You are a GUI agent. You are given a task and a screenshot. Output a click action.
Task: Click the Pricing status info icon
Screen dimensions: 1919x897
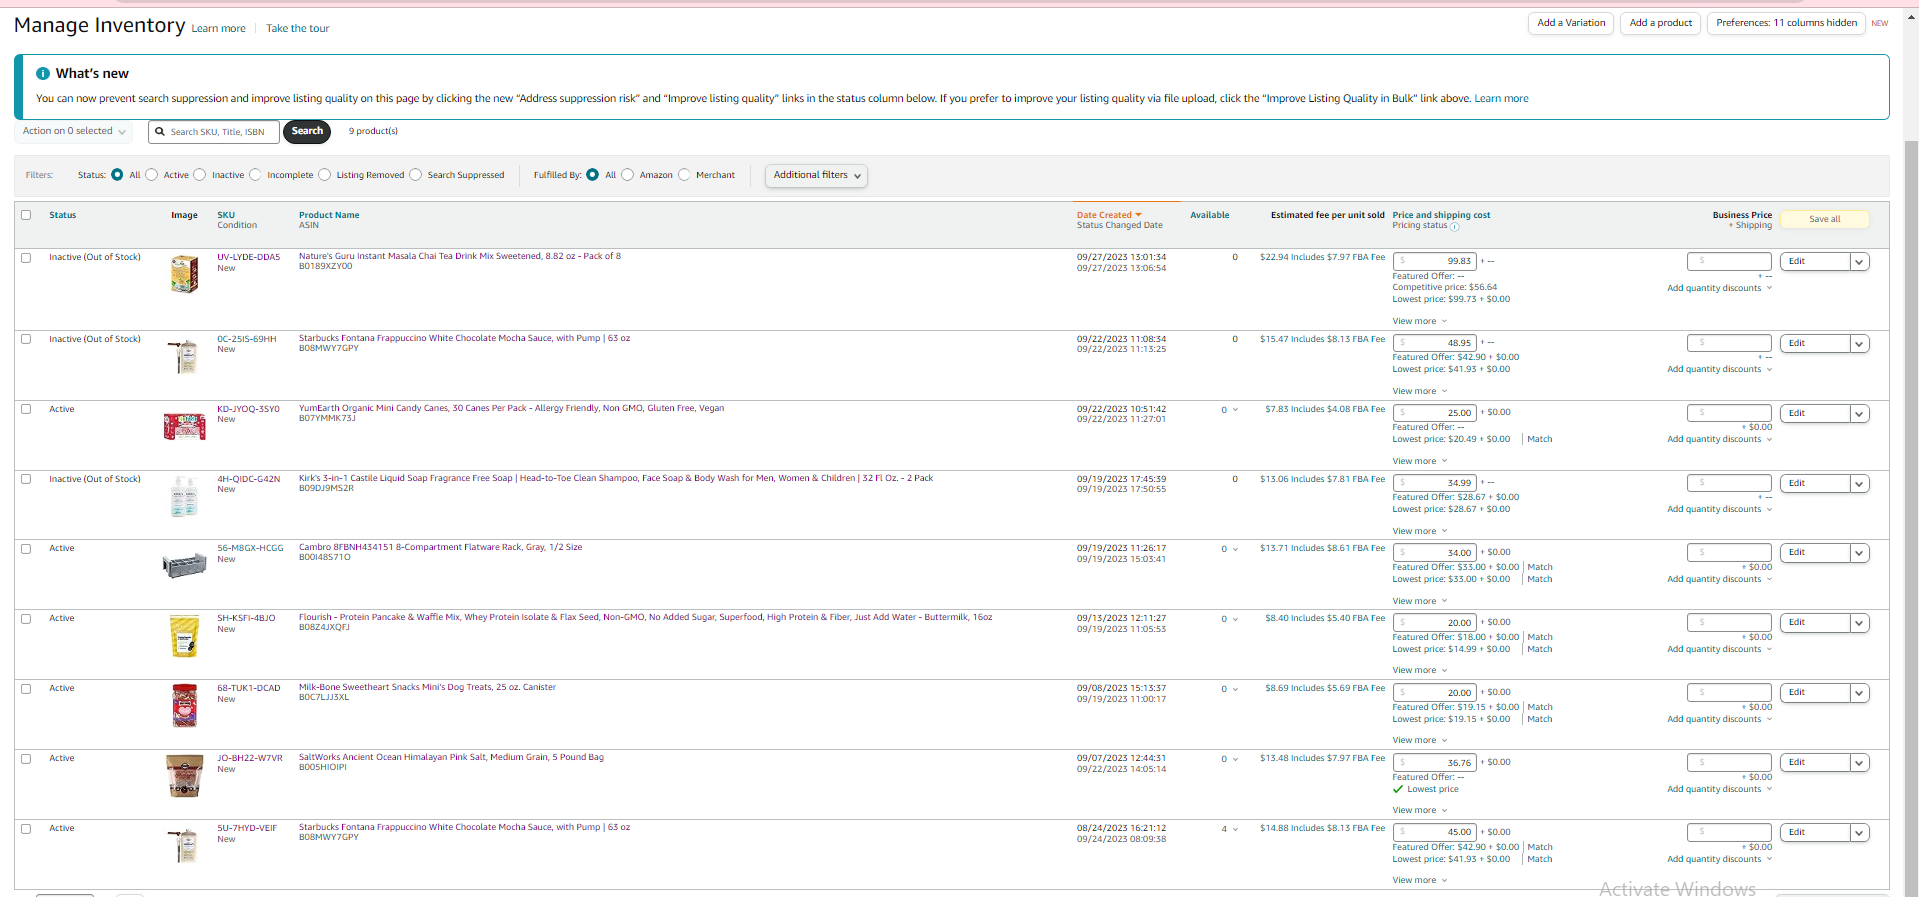tap(1454, 227)
